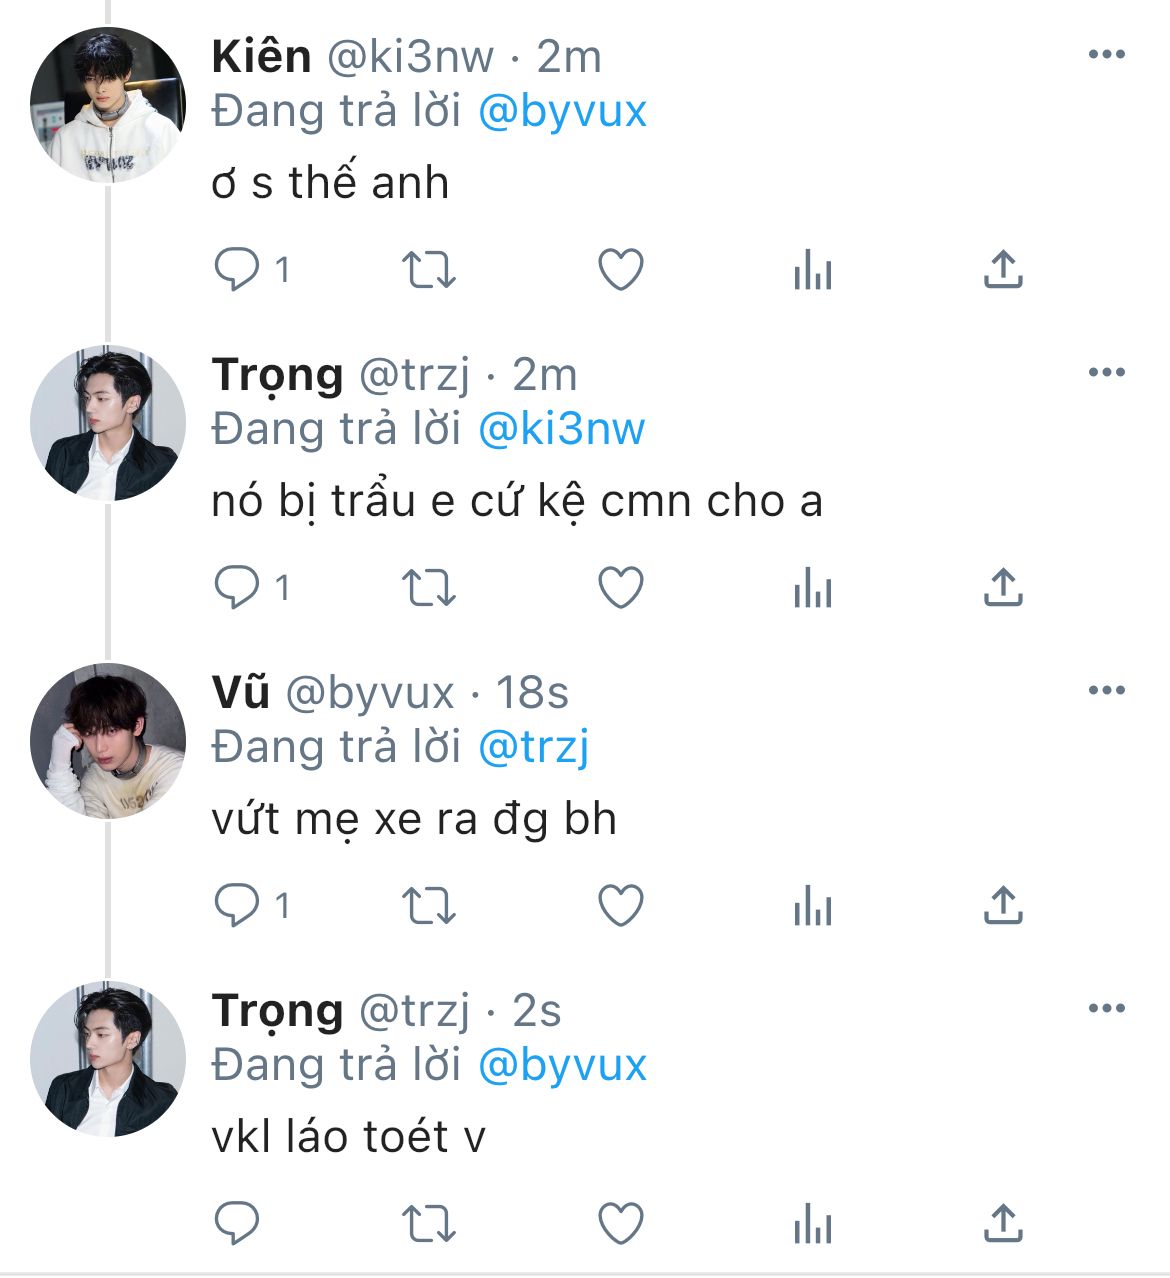Open more options on Vũ's tweet
1170x1278 pixels.
coord(1106,691)
